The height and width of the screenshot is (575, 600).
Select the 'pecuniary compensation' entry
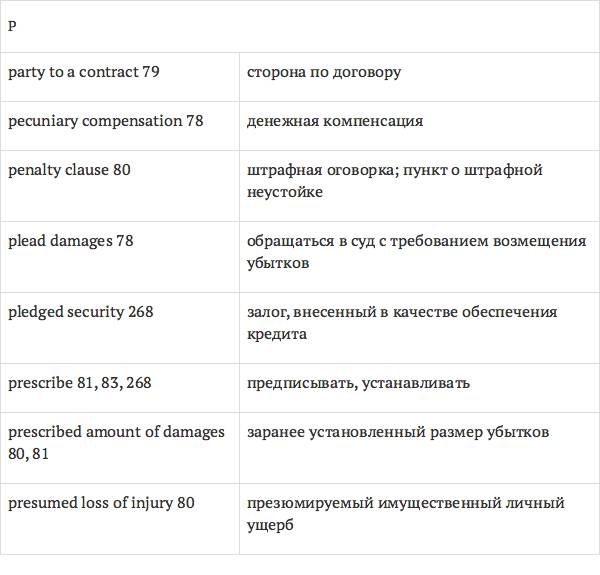pyautogui.click(x=95, y=121)
